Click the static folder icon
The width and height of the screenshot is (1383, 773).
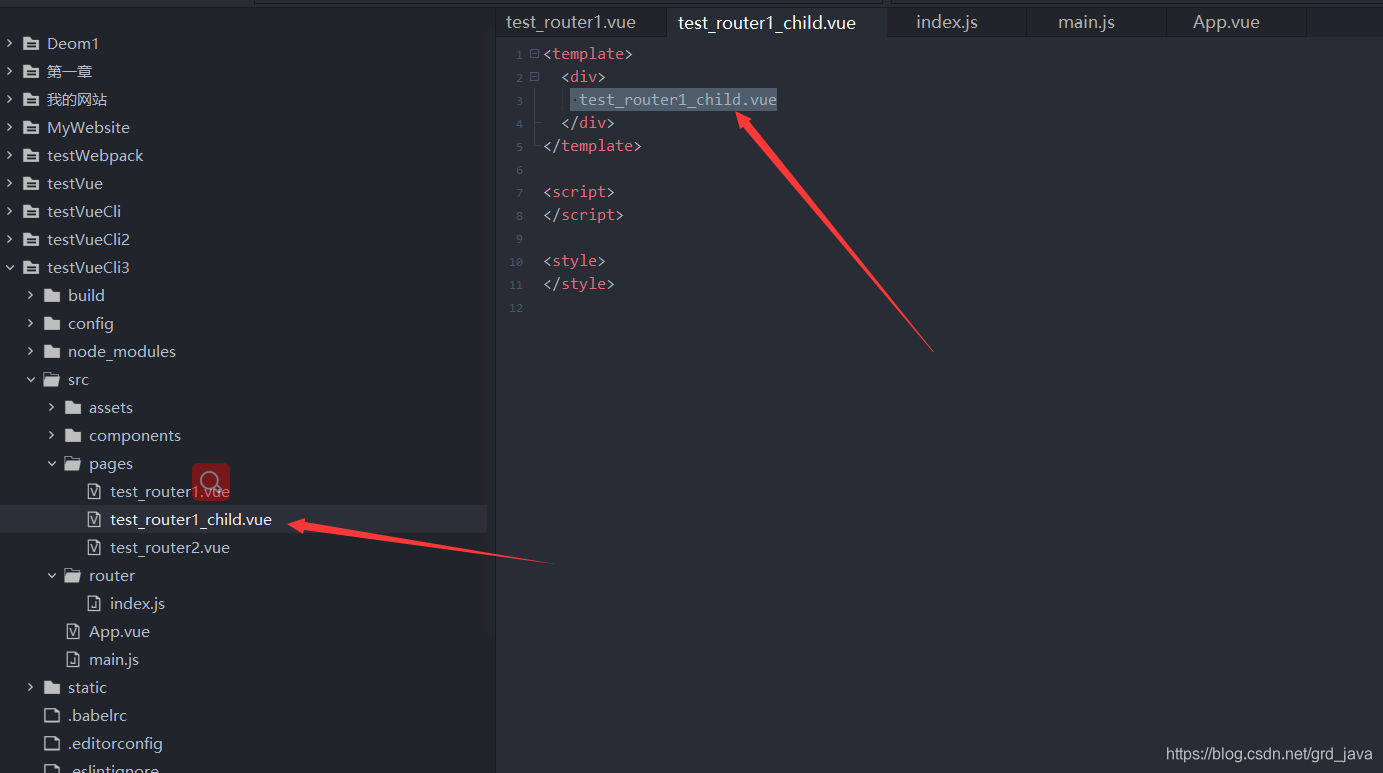click(x=52, y=687)
